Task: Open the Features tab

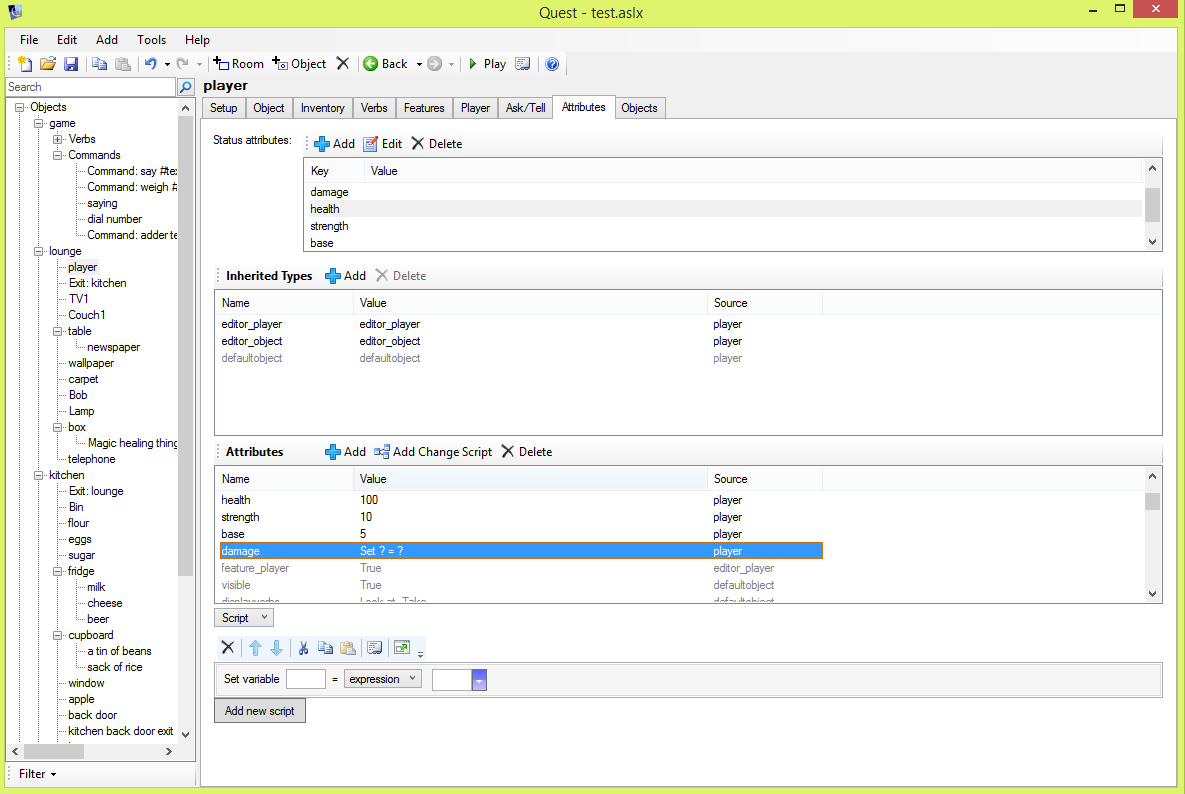Action: [x=424, y=108]
